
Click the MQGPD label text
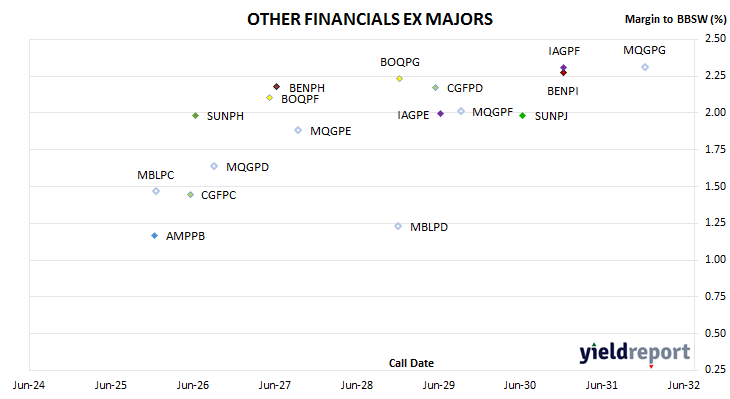247,167
